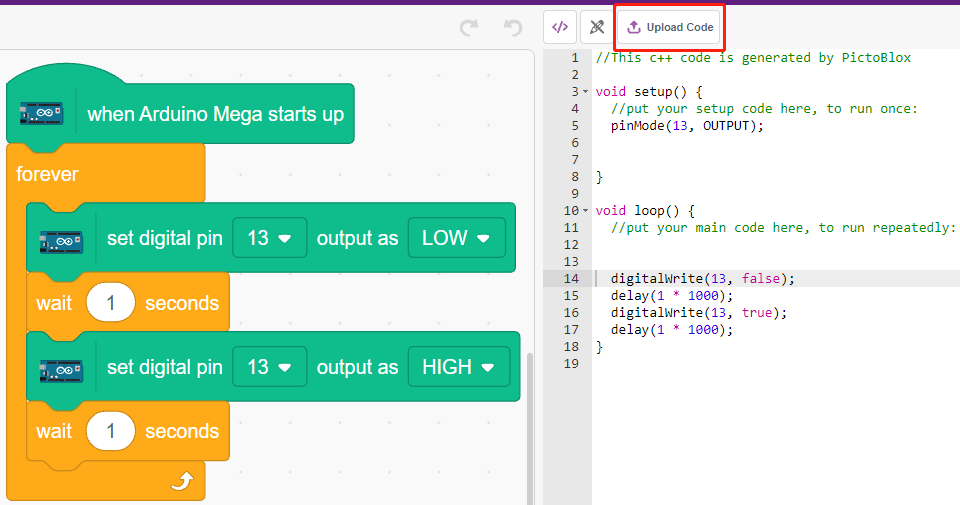Click first wait block's seconds value field
Viewport: 960px width, 505px height.
tap(111, 302)
